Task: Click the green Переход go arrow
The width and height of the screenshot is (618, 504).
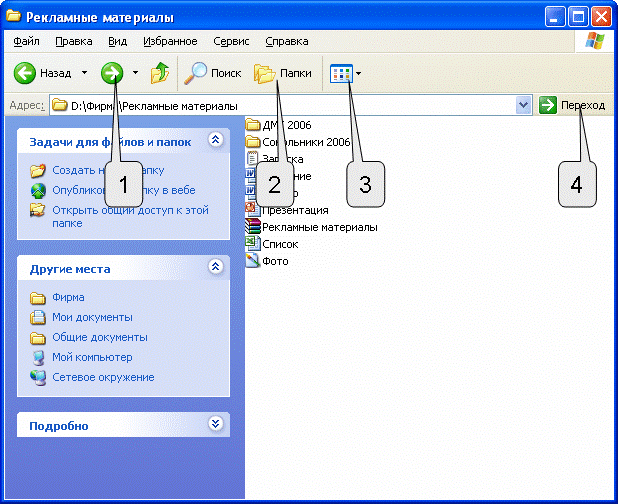Action: [548, 105]
